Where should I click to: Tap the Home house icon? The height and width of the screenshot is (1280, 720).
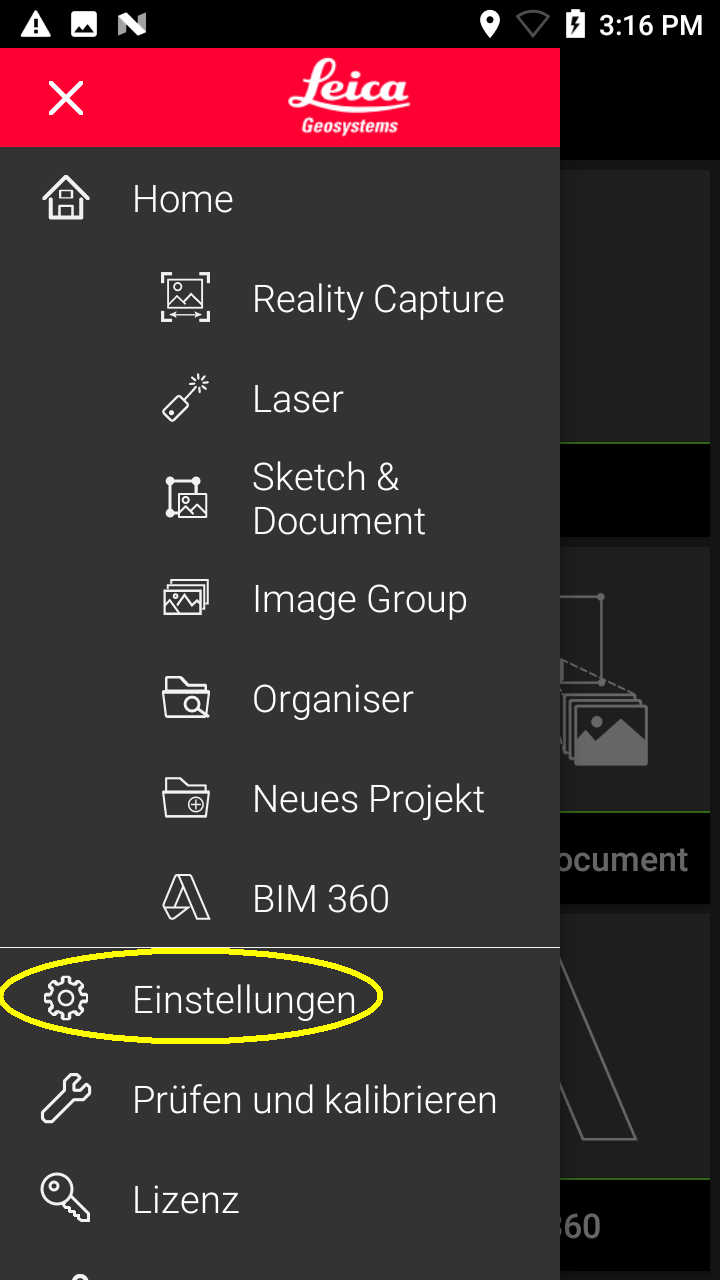tap(66, 198)
